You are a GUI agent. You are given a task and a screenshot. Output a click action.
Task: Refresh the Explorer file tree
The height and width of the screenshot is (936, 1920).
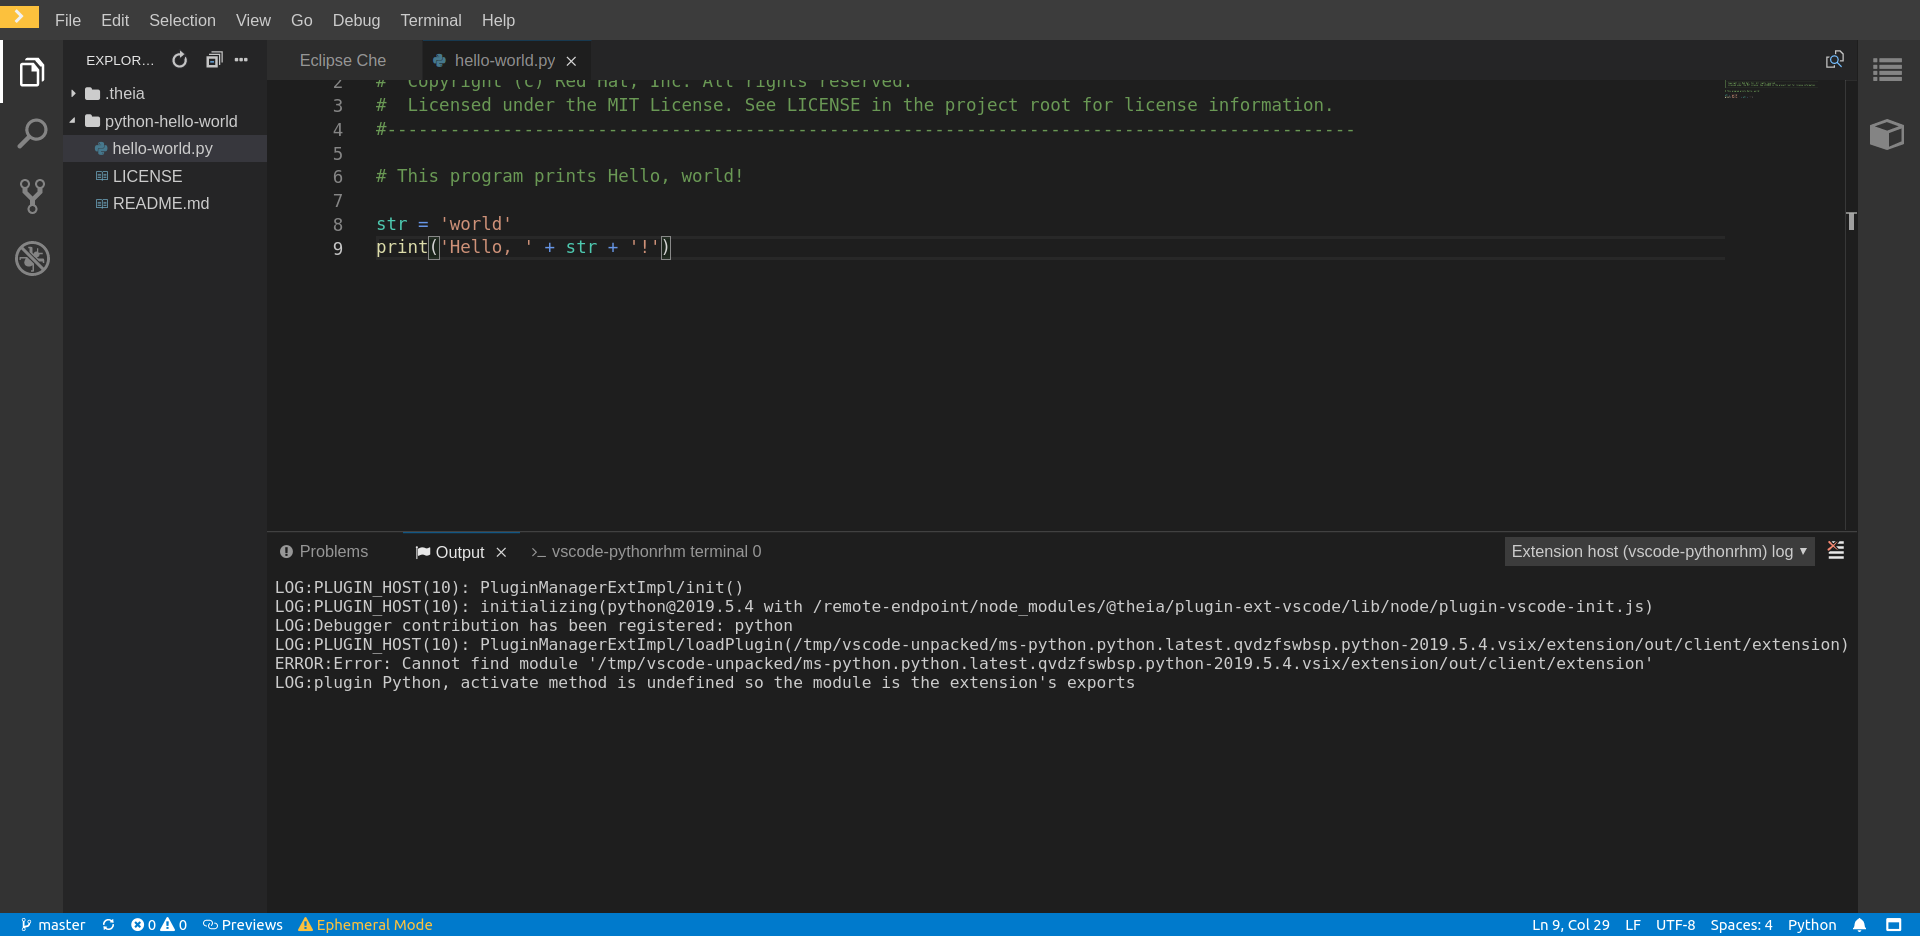tap(179, 60)
